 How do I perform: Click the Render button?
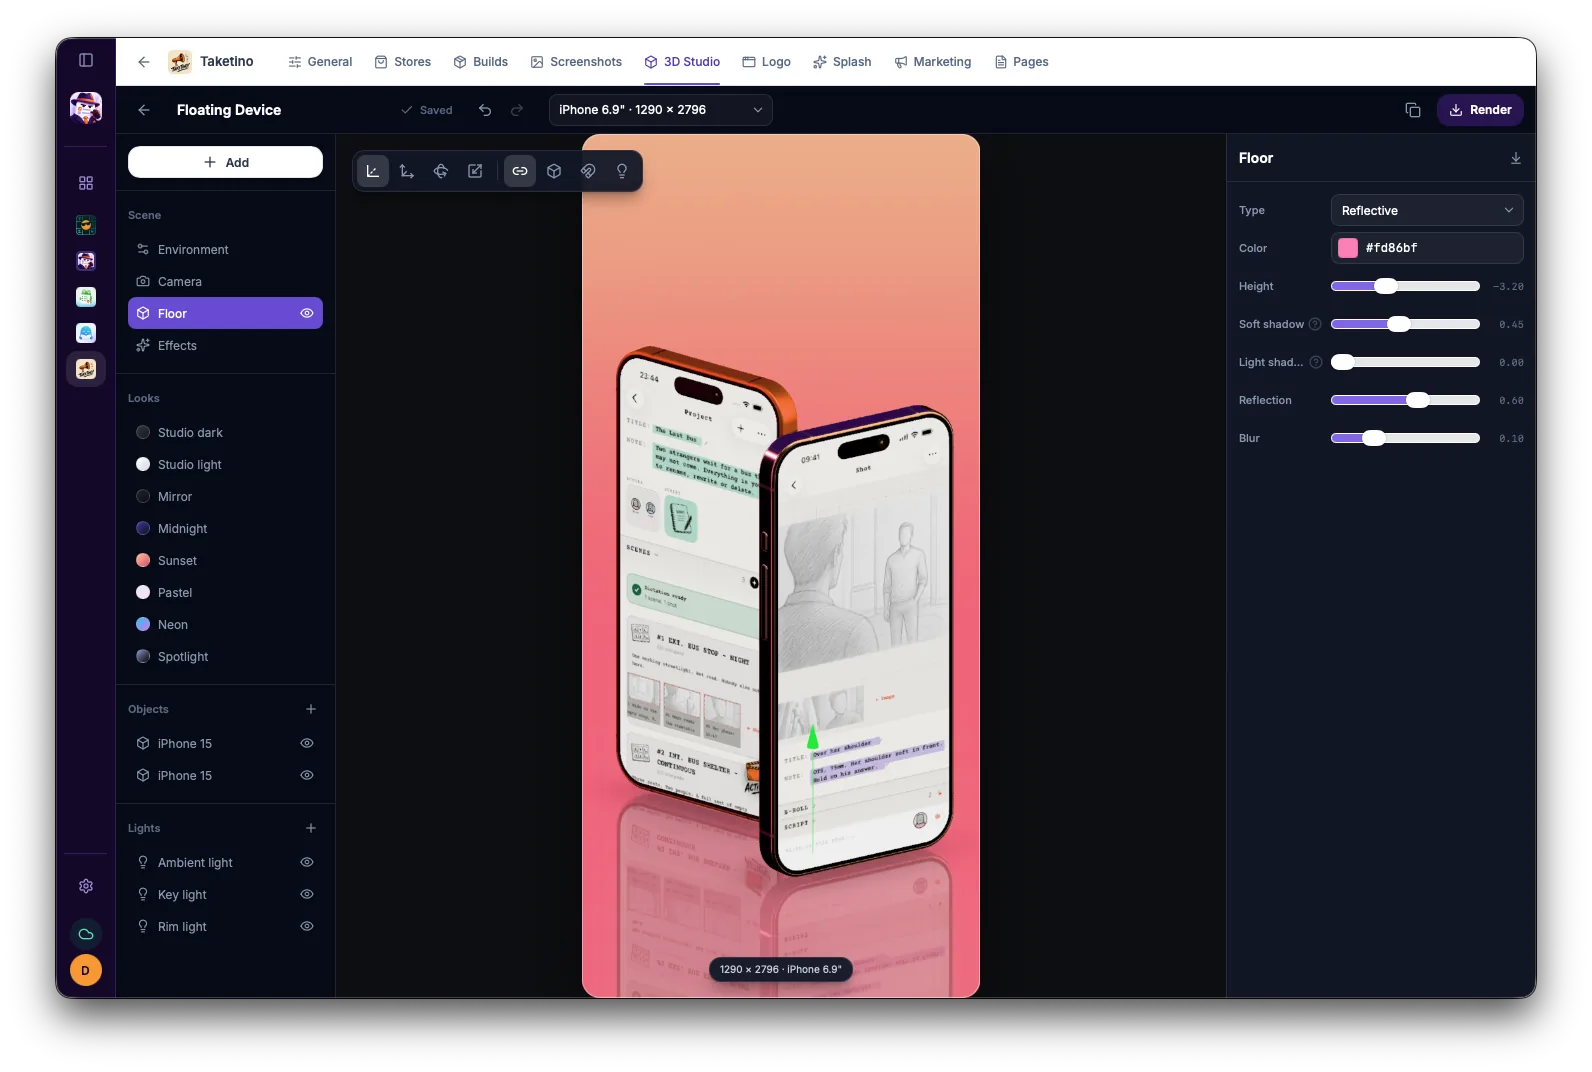tap(1480, 110)
